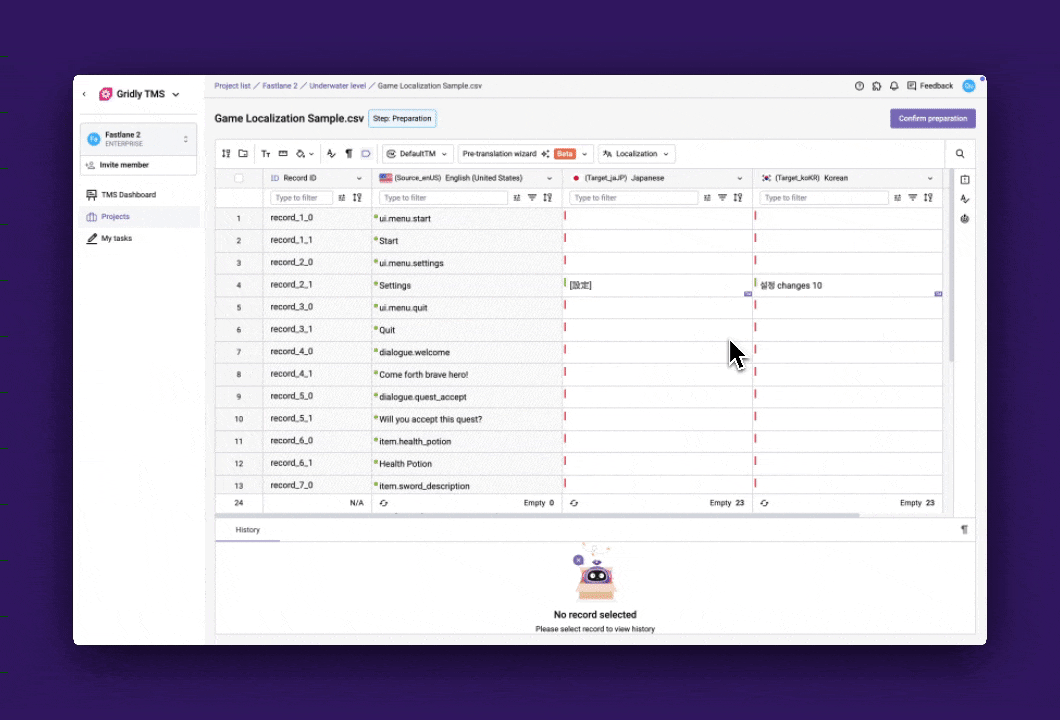Open Projects in the sidebar
Image resolution: width=1060 pixels, height=720 pixels.
115,217
